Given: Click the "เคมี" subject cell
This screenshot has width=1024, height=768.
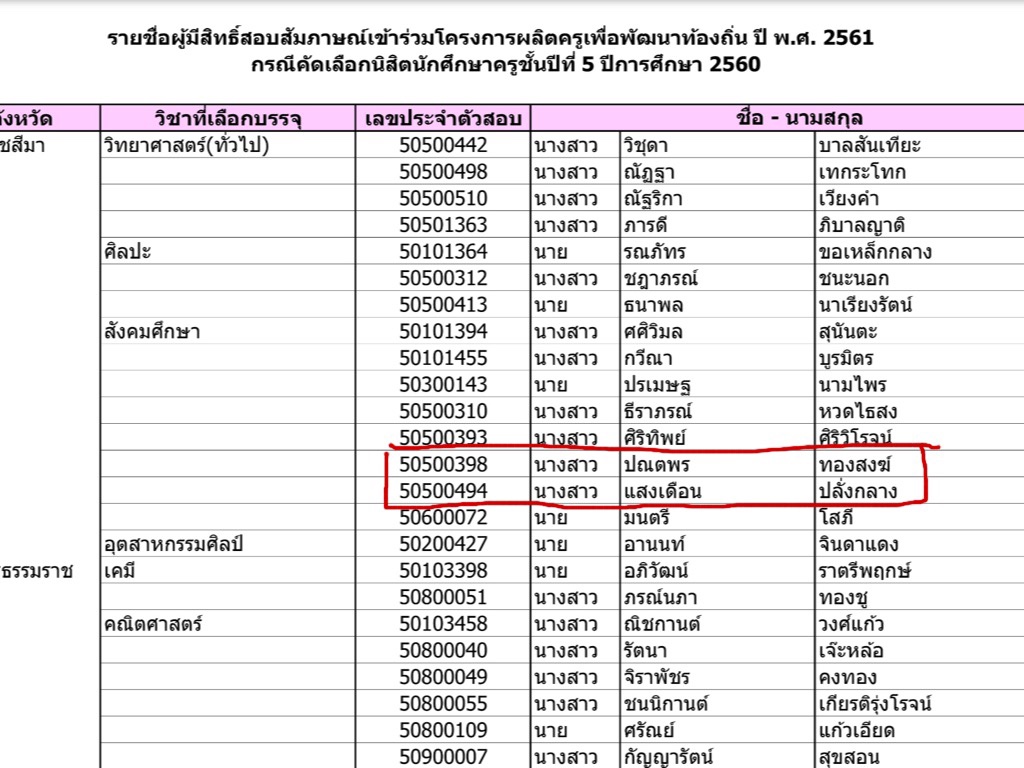Looking at the screenshot, I should (x=121, y=571).
